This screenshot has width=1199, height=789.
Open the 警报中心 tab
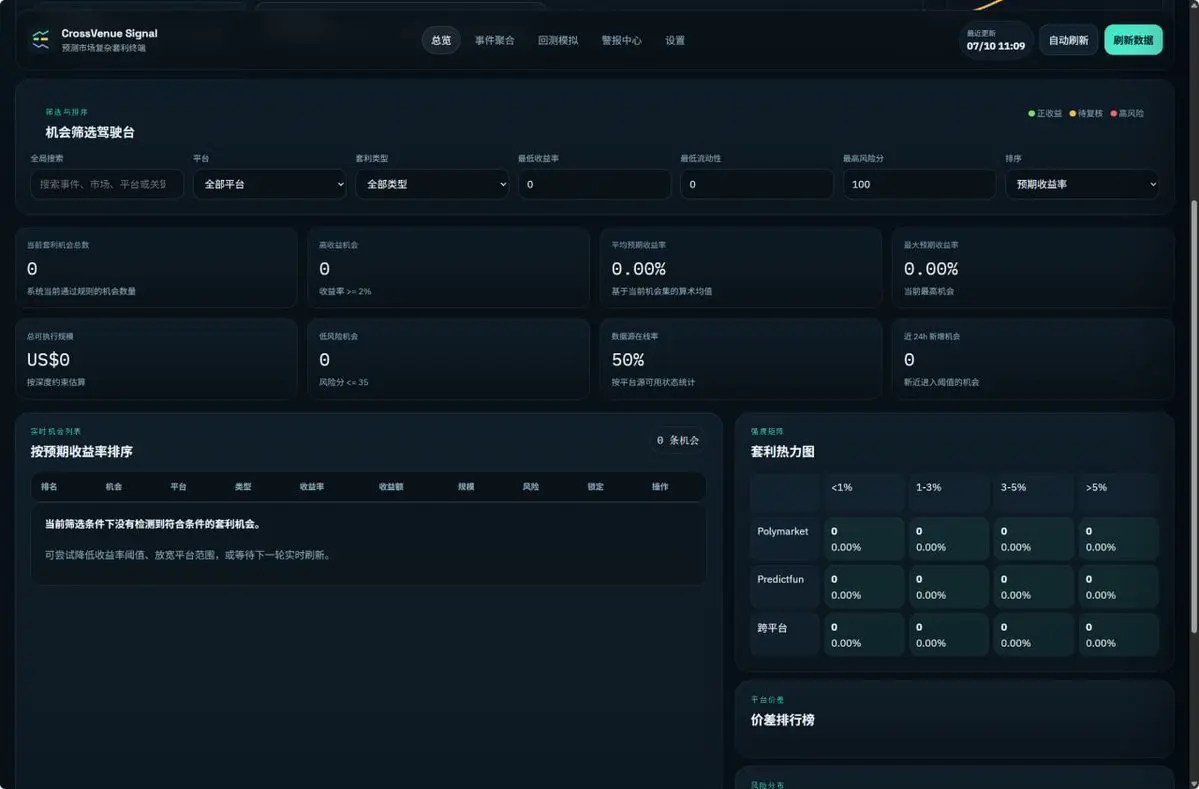pyautogui.click(x=622, y=41)
